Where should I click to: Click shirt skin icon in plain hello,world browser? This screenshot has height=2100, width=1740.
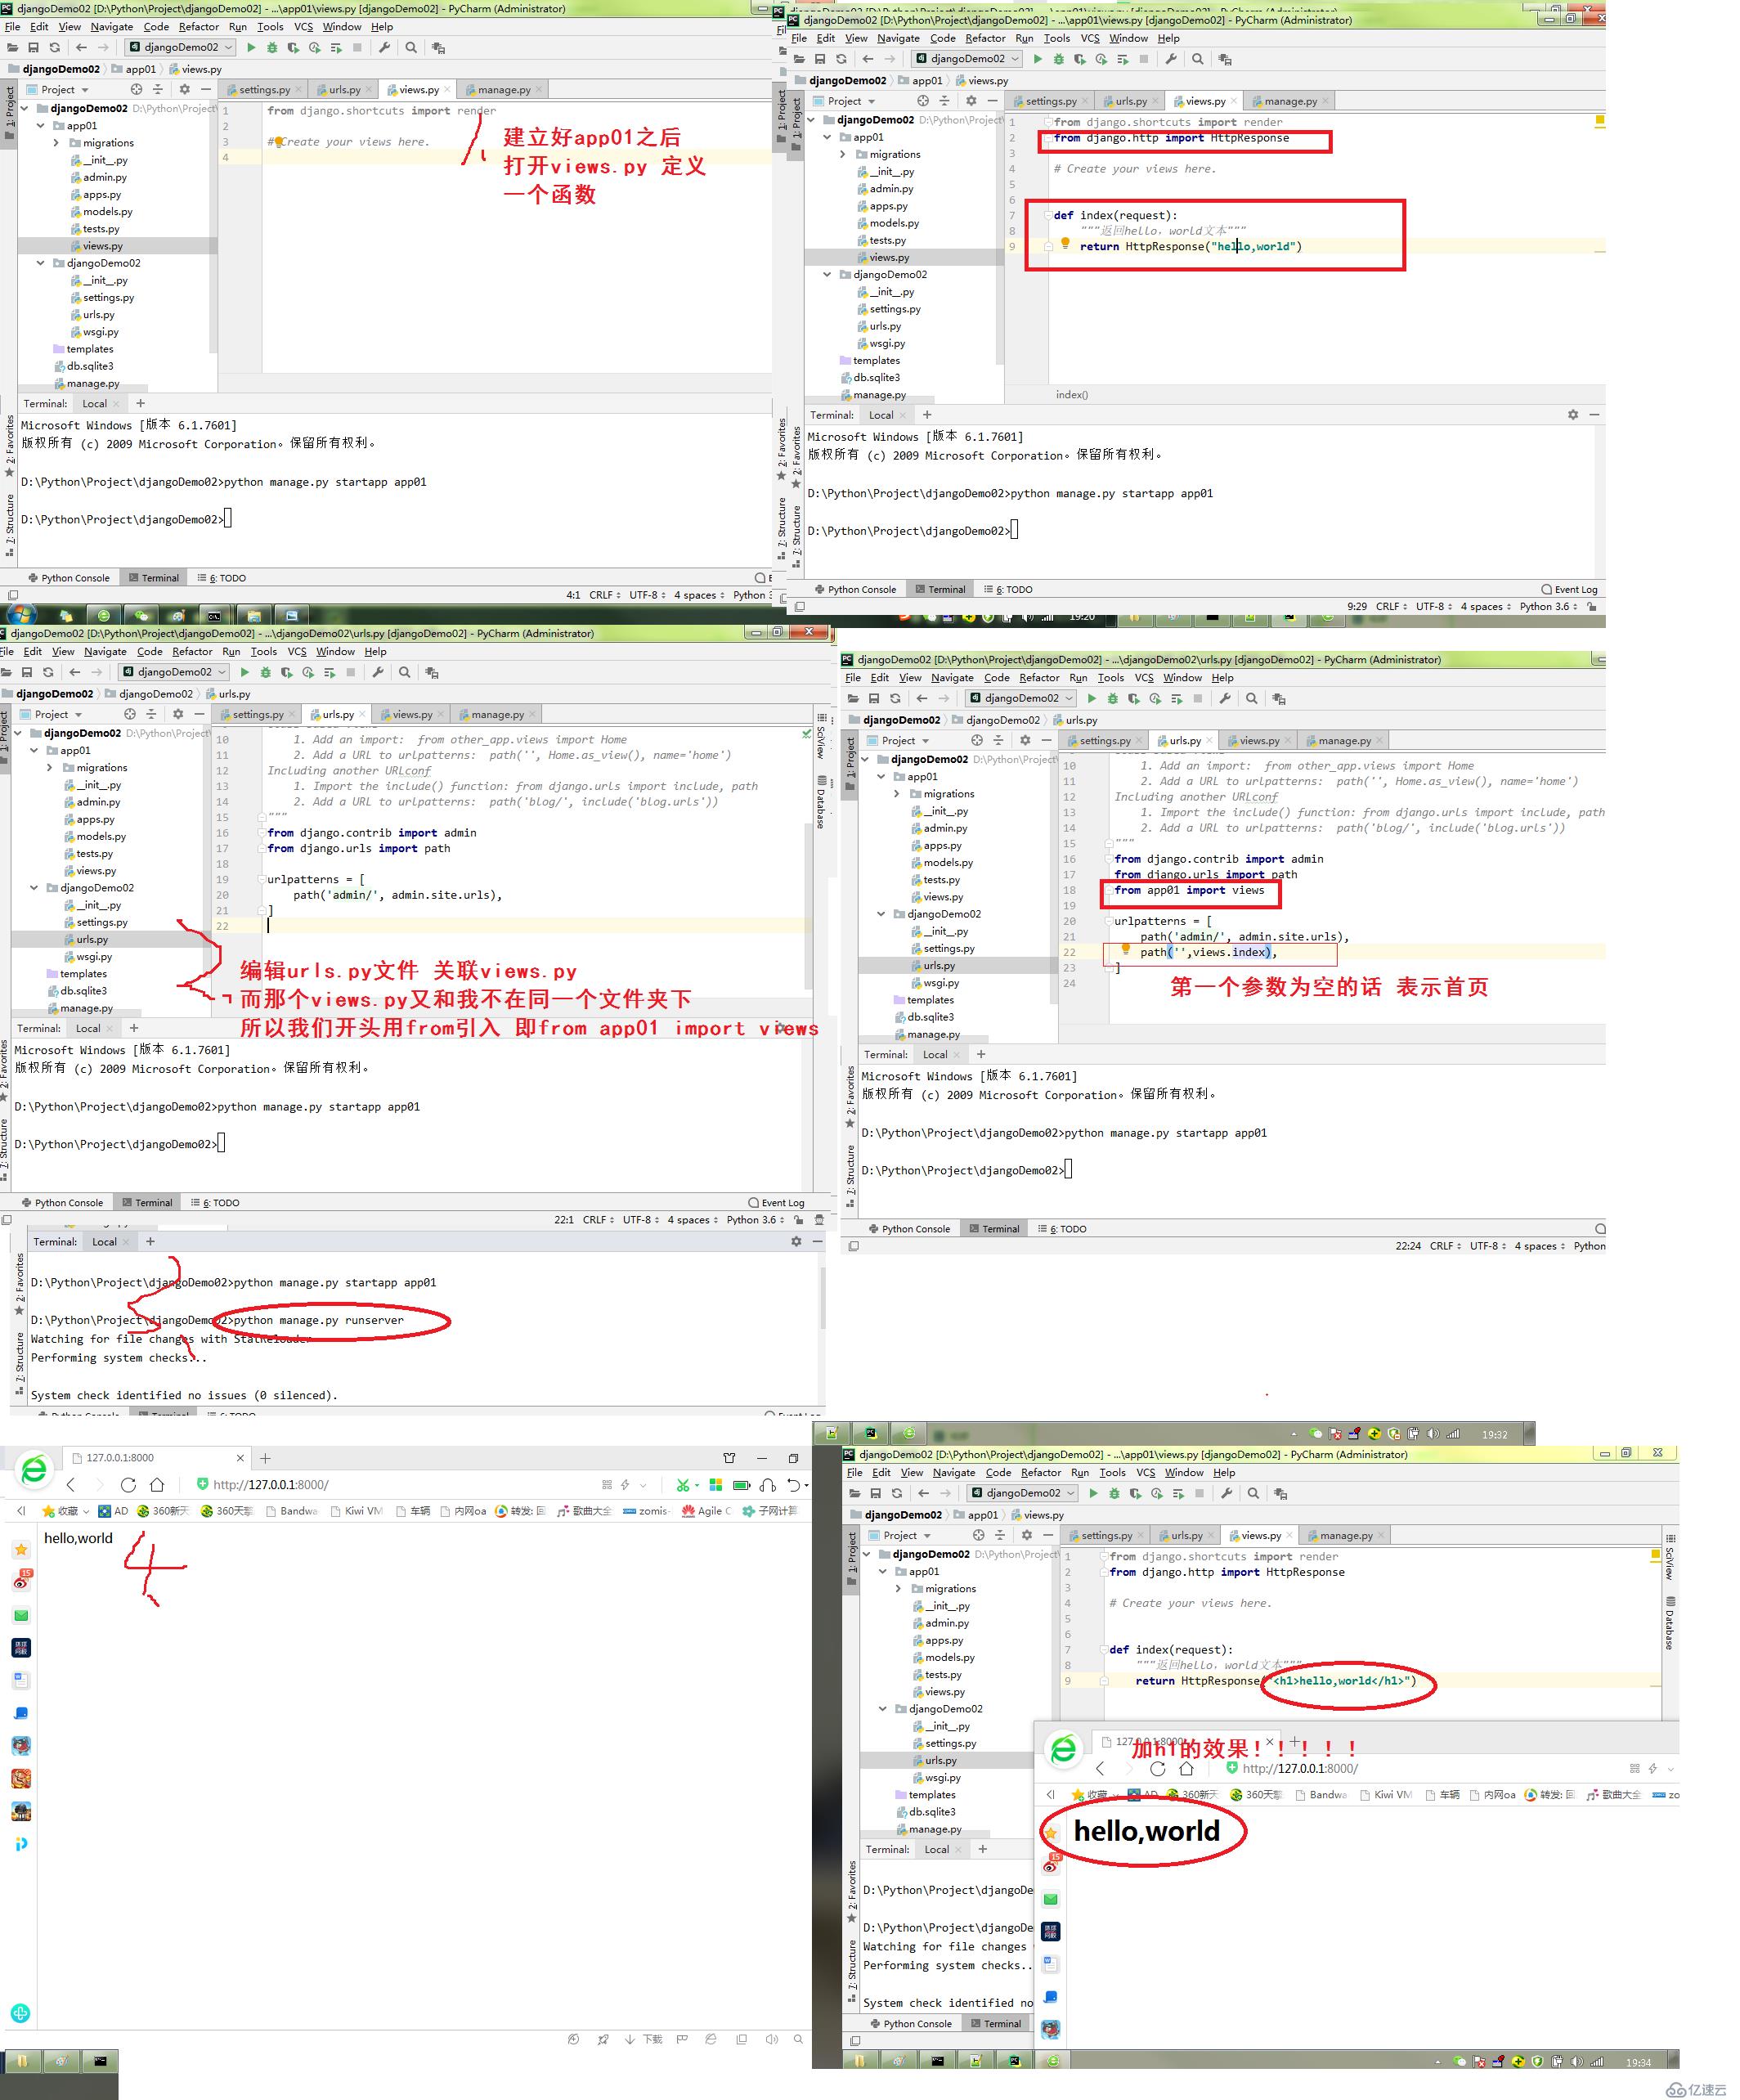(x=729, y=1458)
